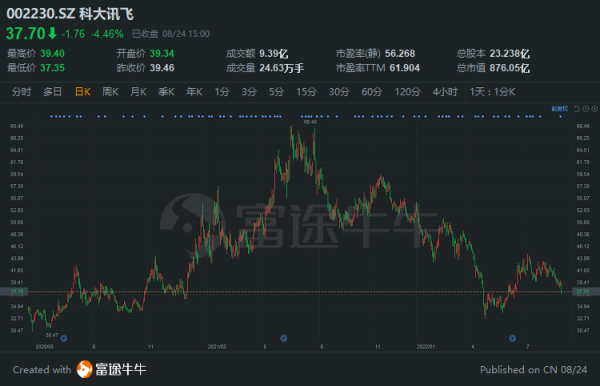
Task: Switch to the 分时 intraday tab
Action: (x=21, y=92)
